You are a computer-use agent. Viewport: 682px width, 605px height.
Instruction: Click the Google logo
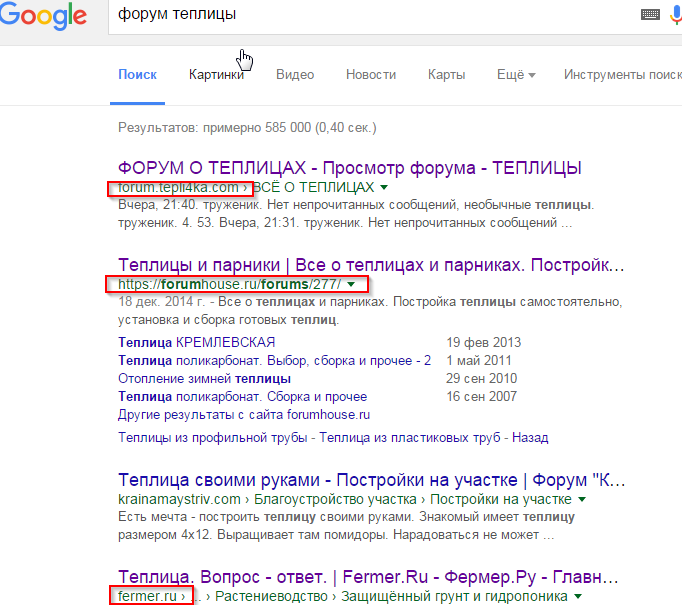[x=43, y=15]
